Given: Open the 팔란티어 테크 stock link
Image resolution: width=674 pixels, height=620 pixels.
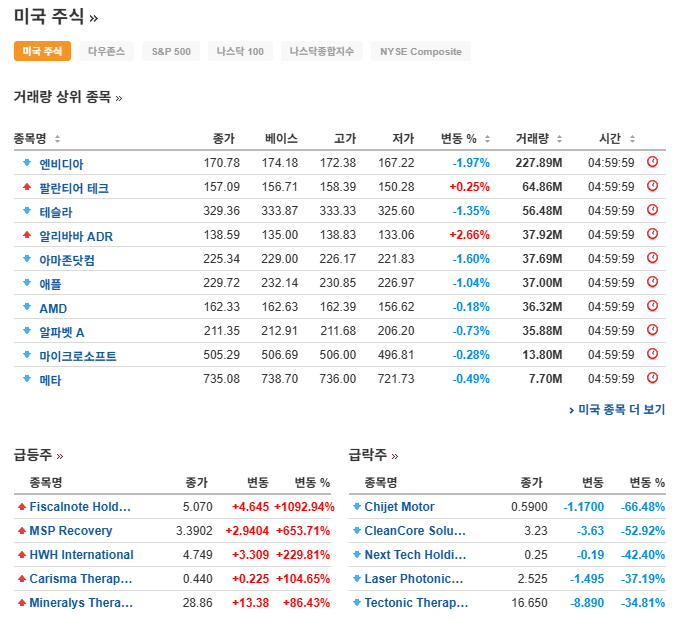Looking at the screenshot, I should 74,188.
